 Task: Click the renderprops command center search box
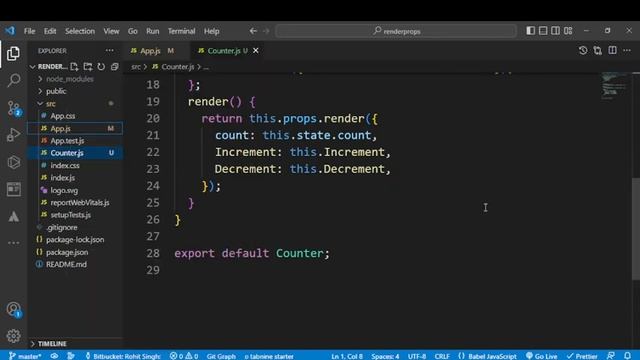(x=396, y=31)
